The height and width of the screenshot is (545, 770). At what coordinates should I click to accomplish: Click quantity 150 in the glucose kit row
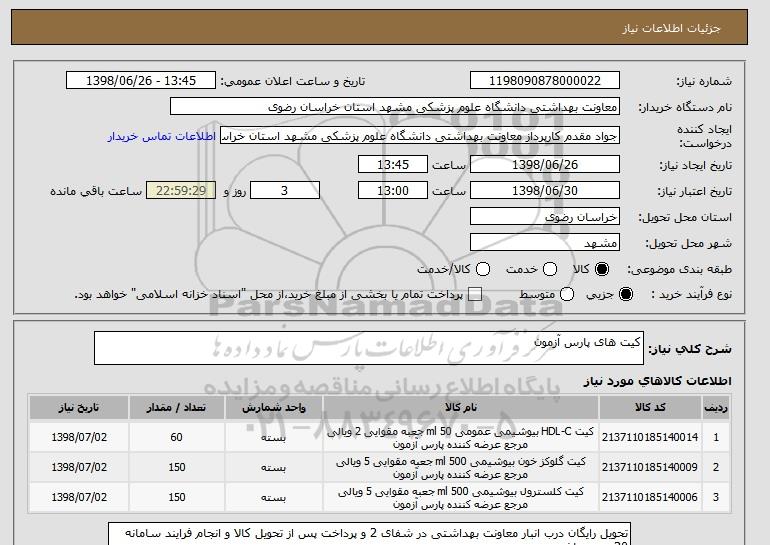(x=177, y=467)
